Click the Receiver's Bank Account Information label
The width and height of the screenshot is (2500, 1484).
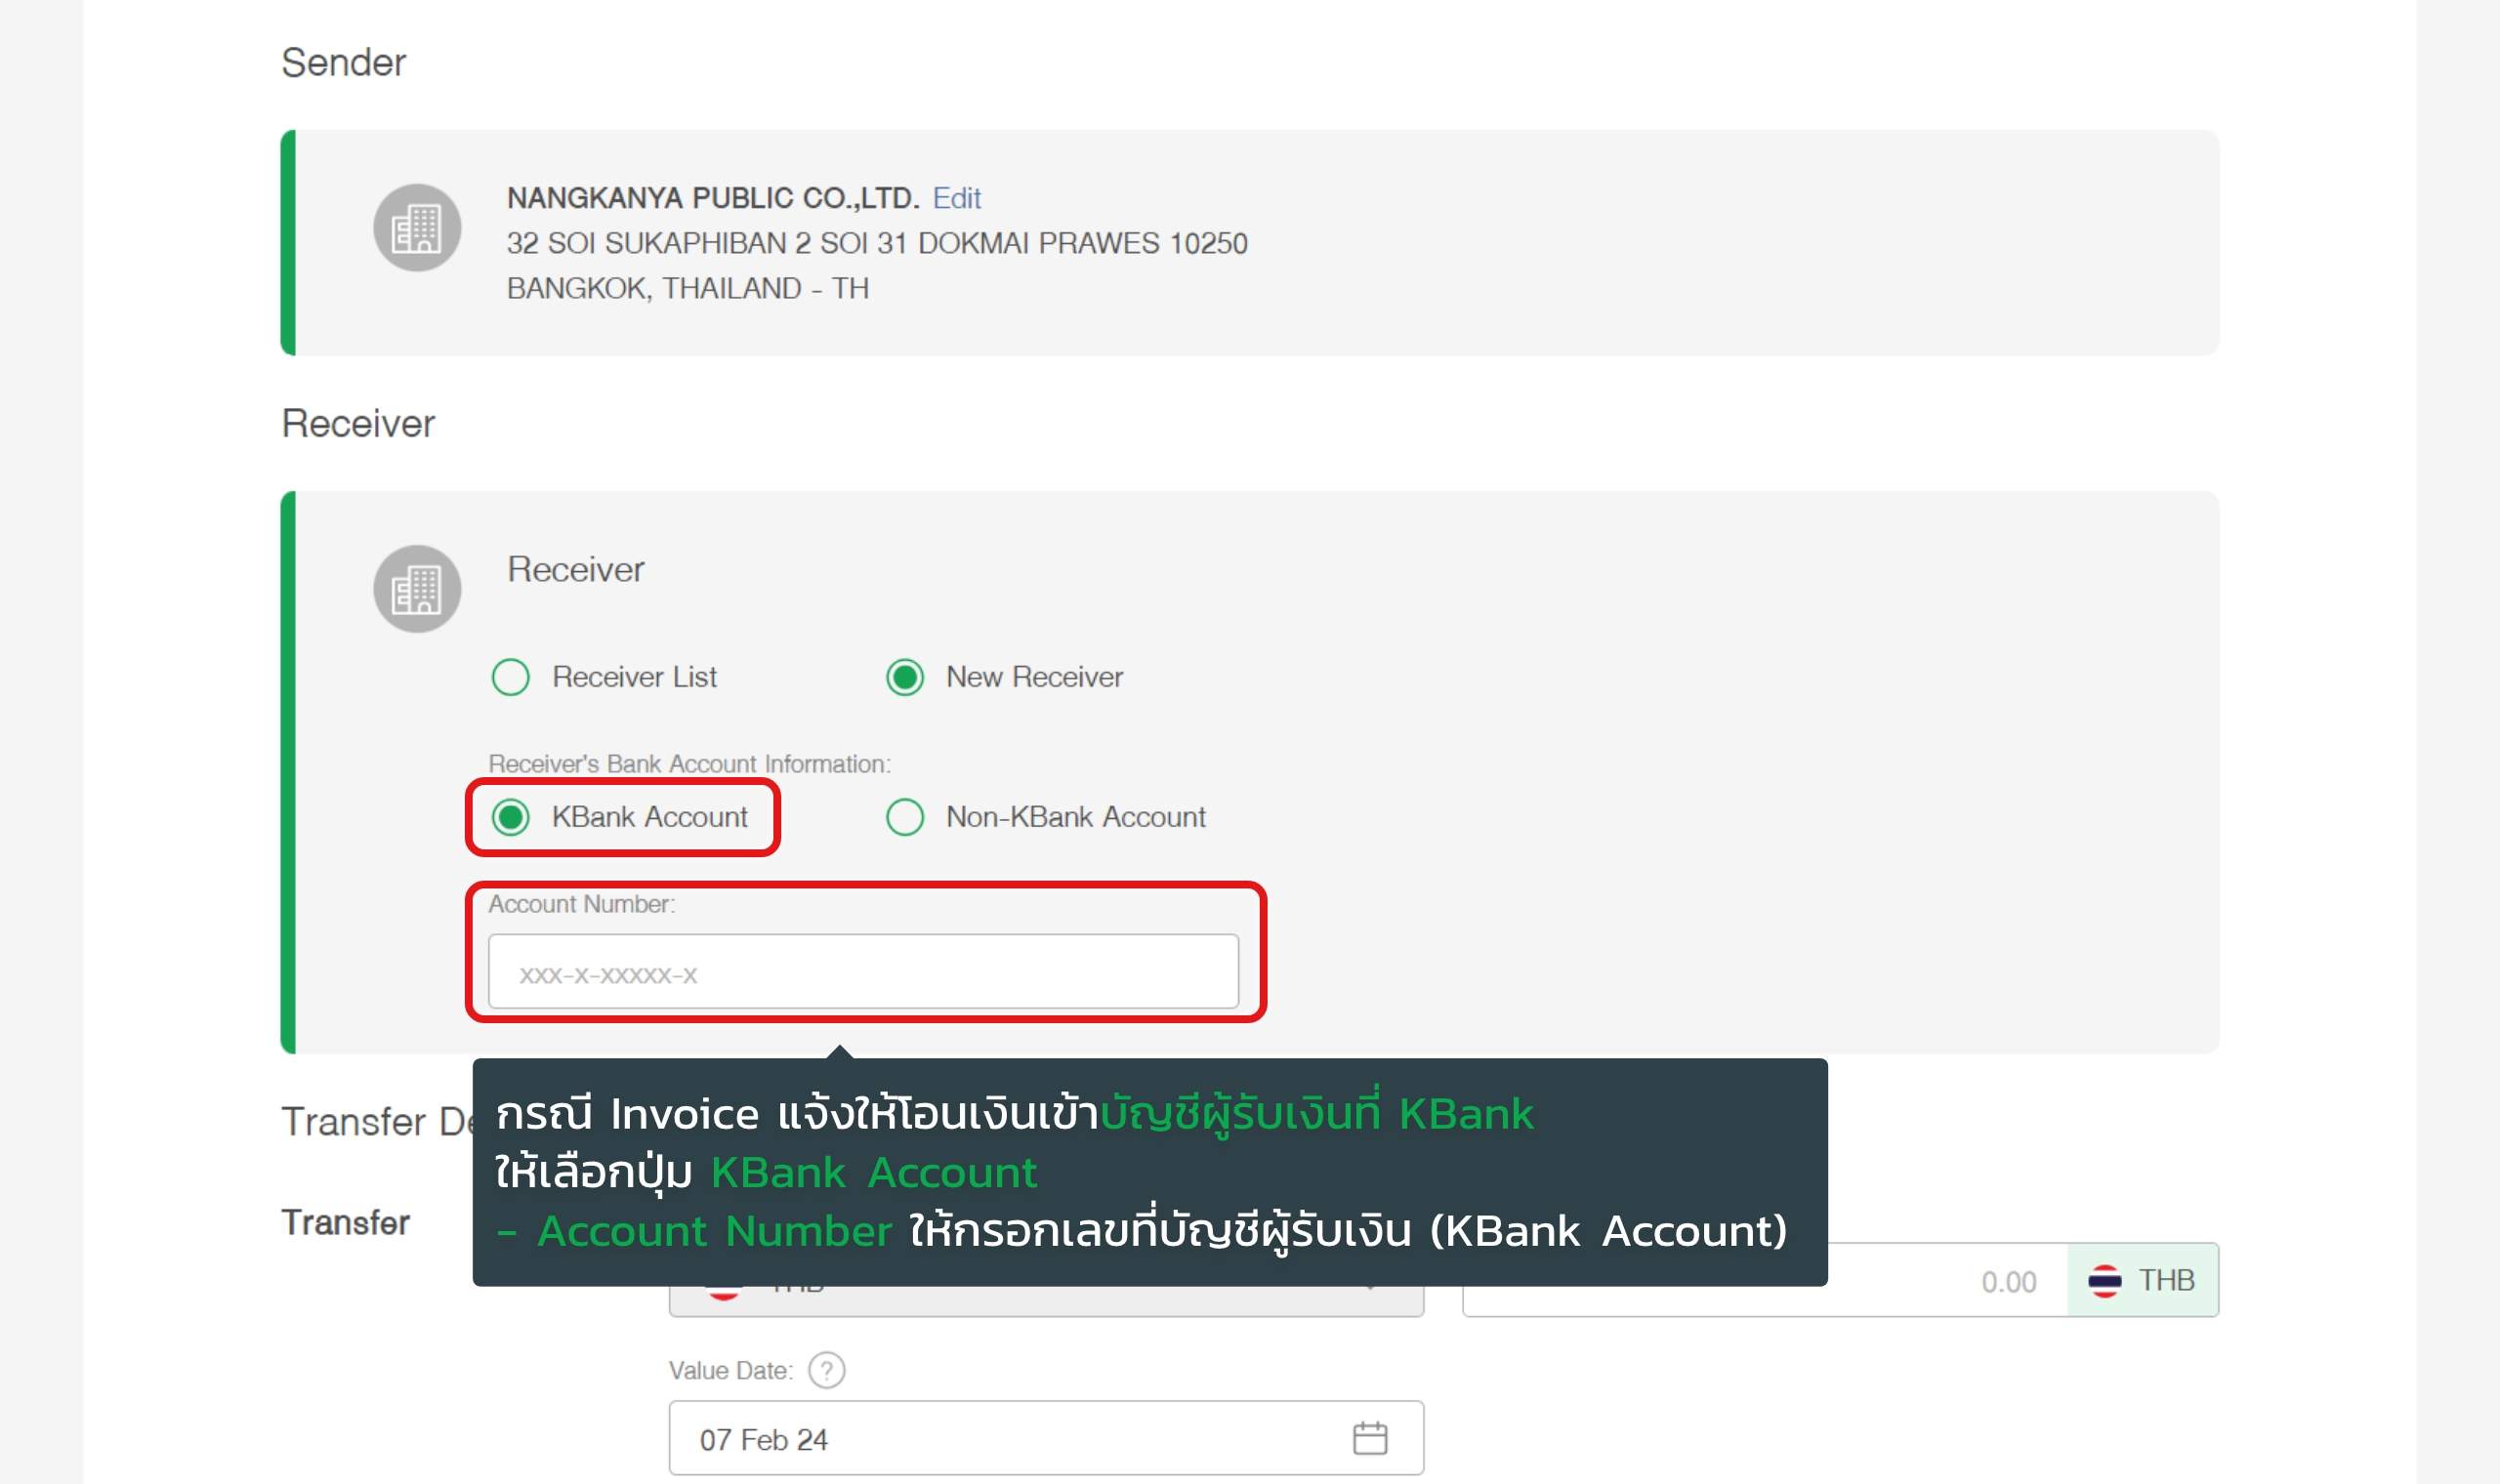coord(688,764)
